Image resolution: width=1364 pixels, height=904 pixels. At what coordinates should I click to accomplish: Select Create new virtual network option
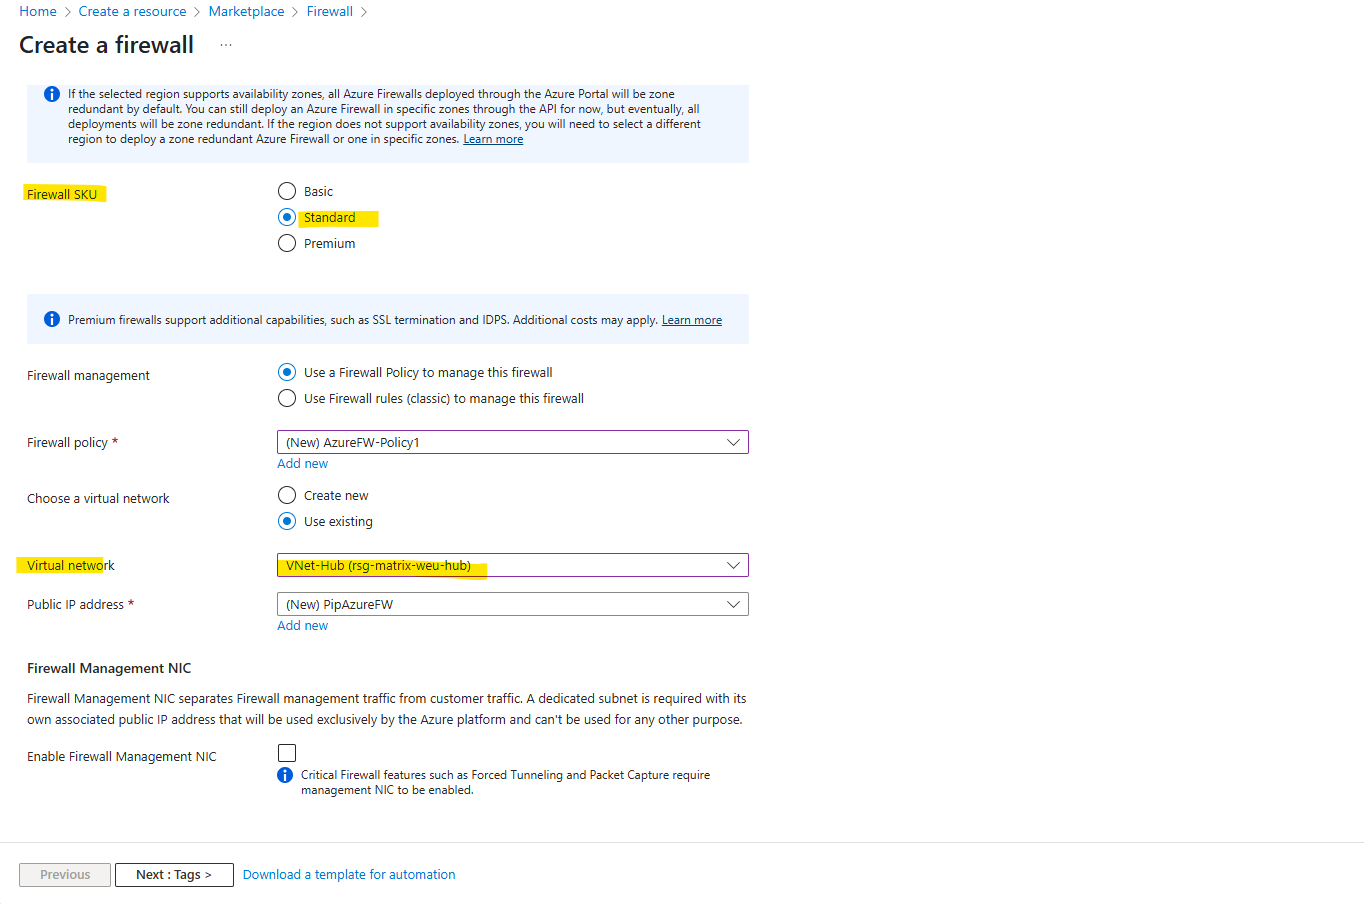point(287,495)
